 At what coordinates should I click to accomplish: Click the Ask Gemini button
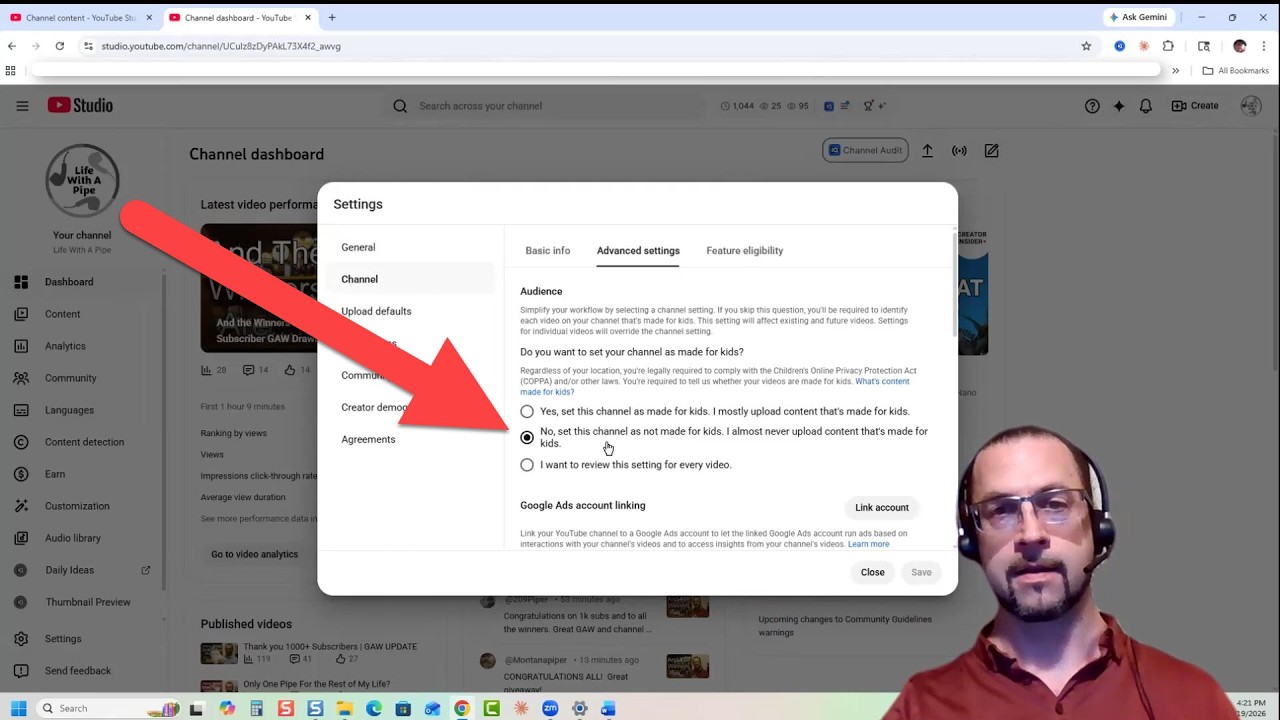click(1138, 17)
